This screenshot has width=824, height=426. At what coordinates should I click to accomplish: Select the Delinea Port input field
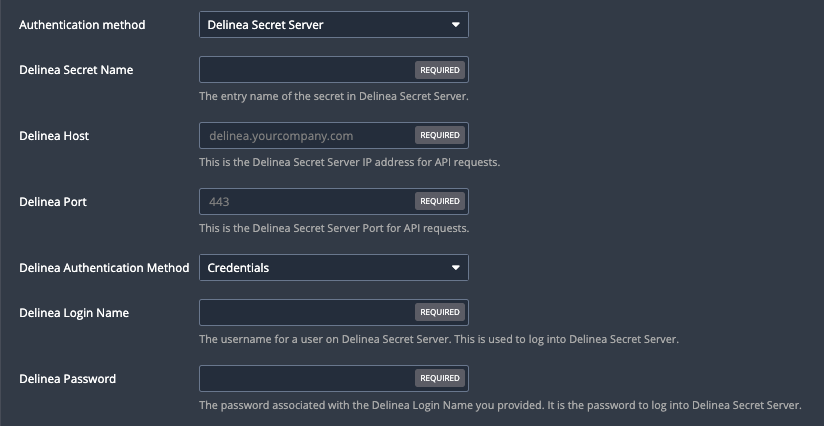click(x=334, y=202)
